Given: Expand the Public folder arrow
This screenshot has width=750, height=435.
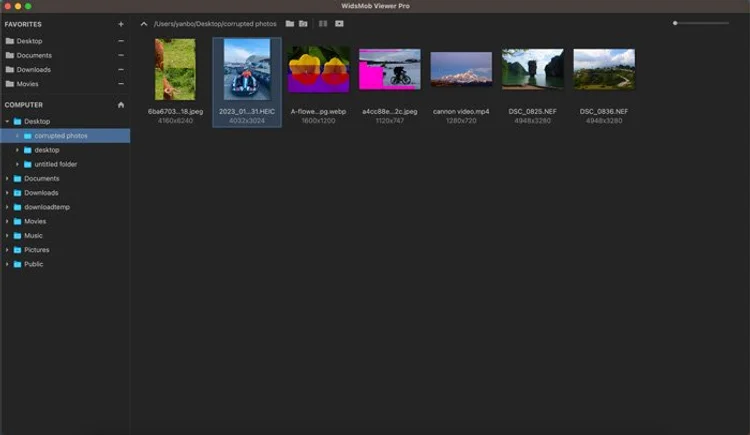Looking at the screenshot, I should pyautogui.click(x=7, y=264).
